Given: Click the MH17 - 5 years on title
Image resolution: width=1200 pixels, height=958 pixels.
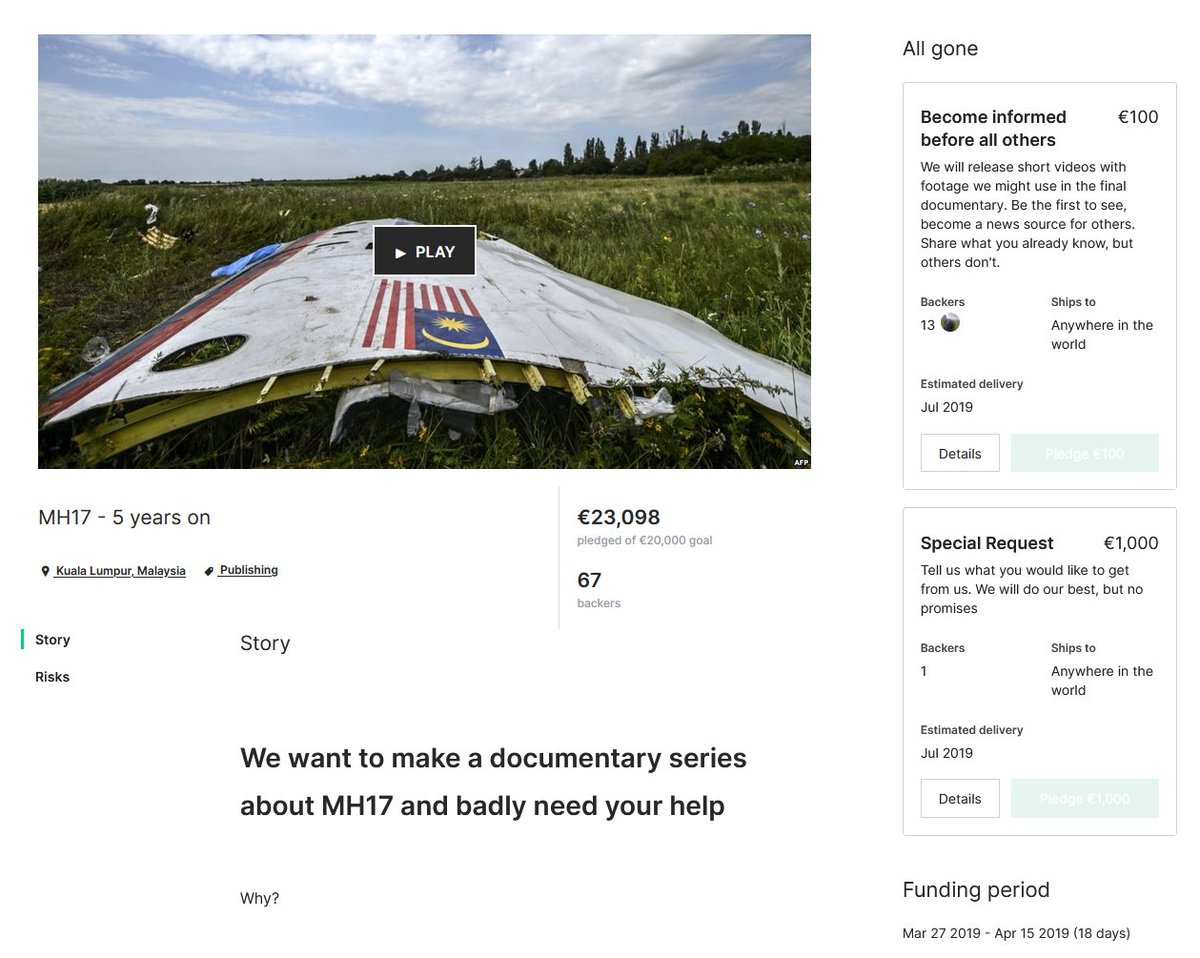Looking at the screenshot, I should [124, 517].
